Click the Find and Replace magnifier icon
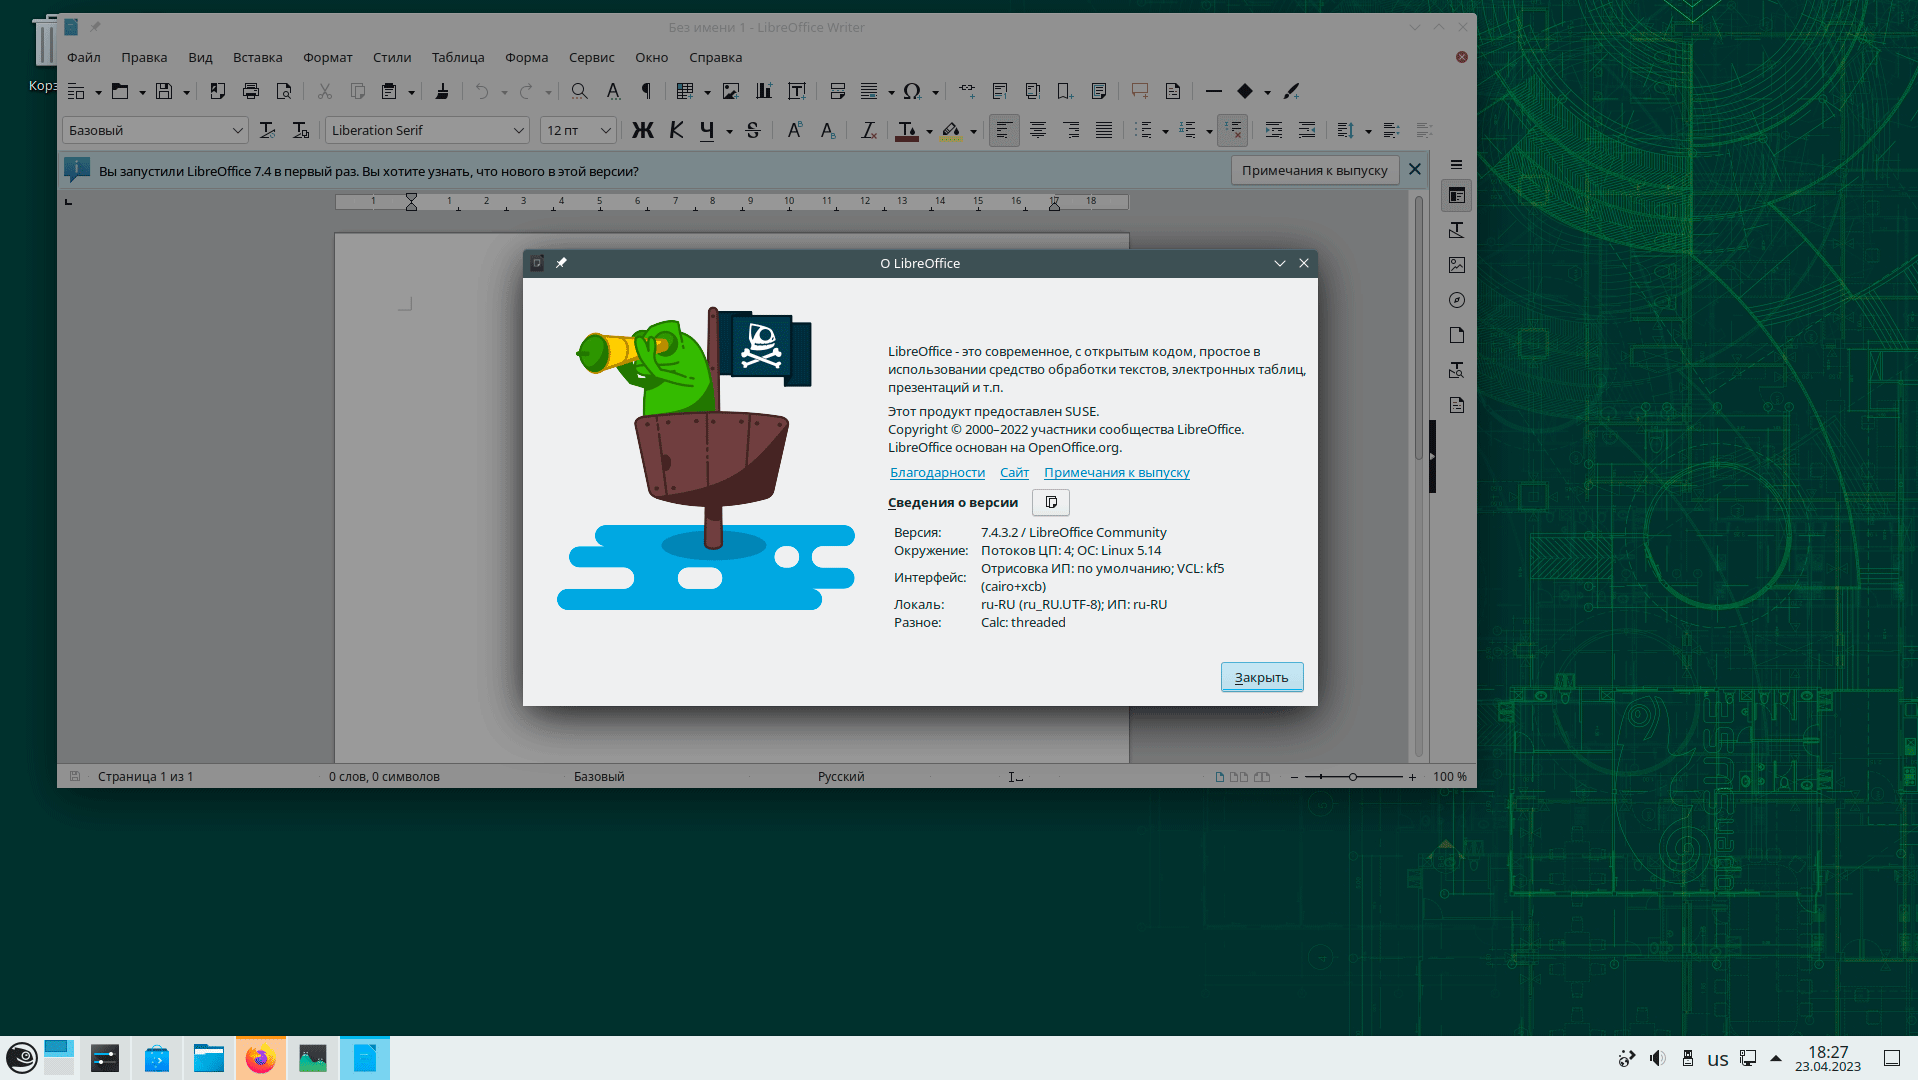Viewport: 1918px width, 1080px height. click(579, 91)
